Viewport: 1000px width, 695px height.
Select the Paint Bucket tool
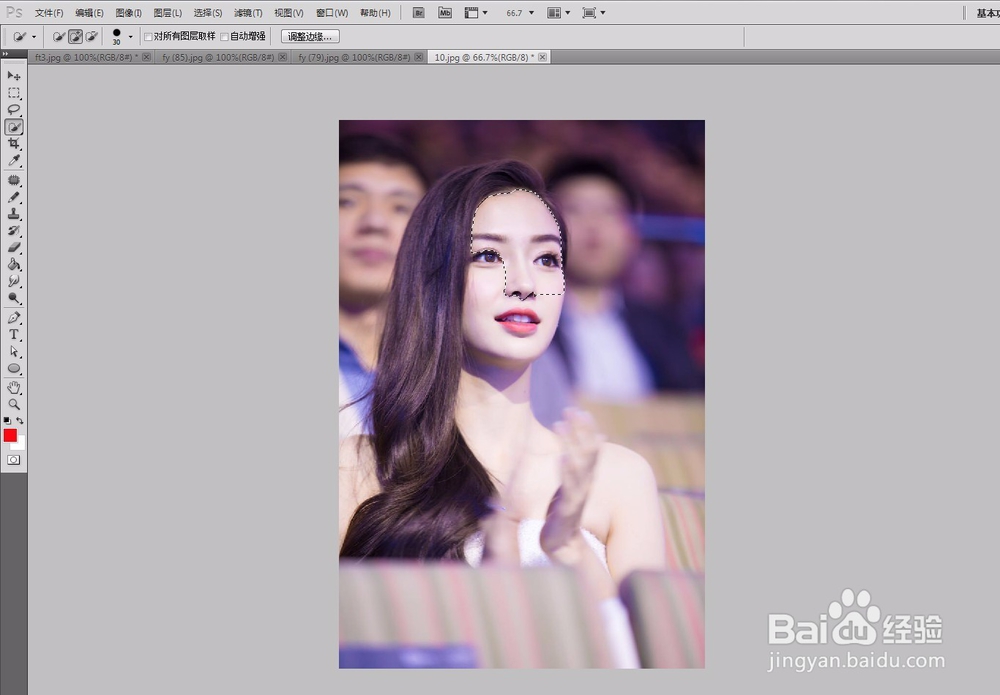pyautogui.click(x=13, y=264)
